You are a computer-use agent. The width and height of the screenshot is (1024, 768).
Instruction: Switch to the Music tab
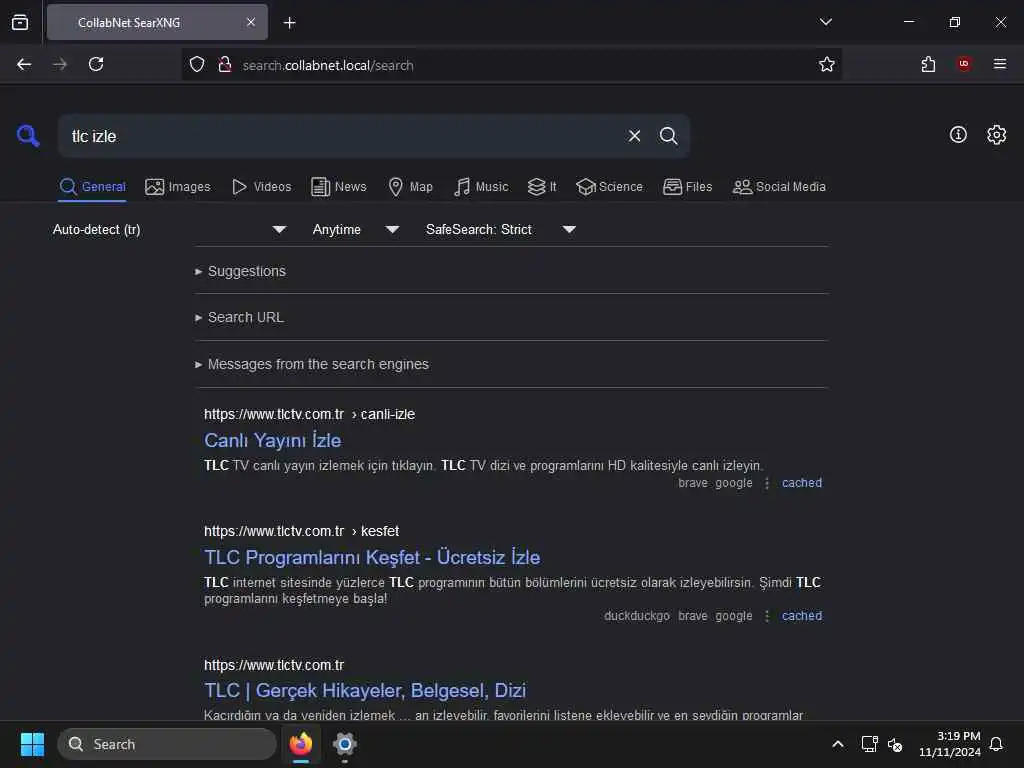tap(481, 187)
